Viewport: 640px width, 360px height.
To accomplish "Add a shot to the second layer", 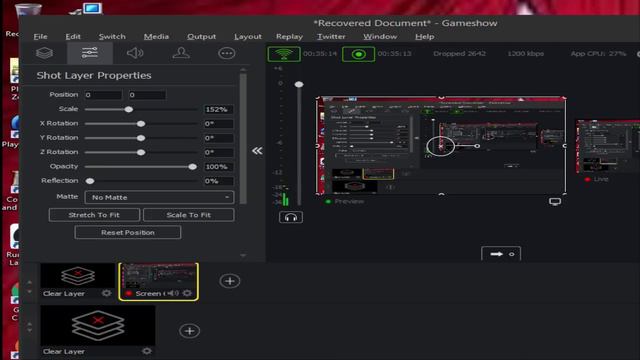I will point(189,331).
